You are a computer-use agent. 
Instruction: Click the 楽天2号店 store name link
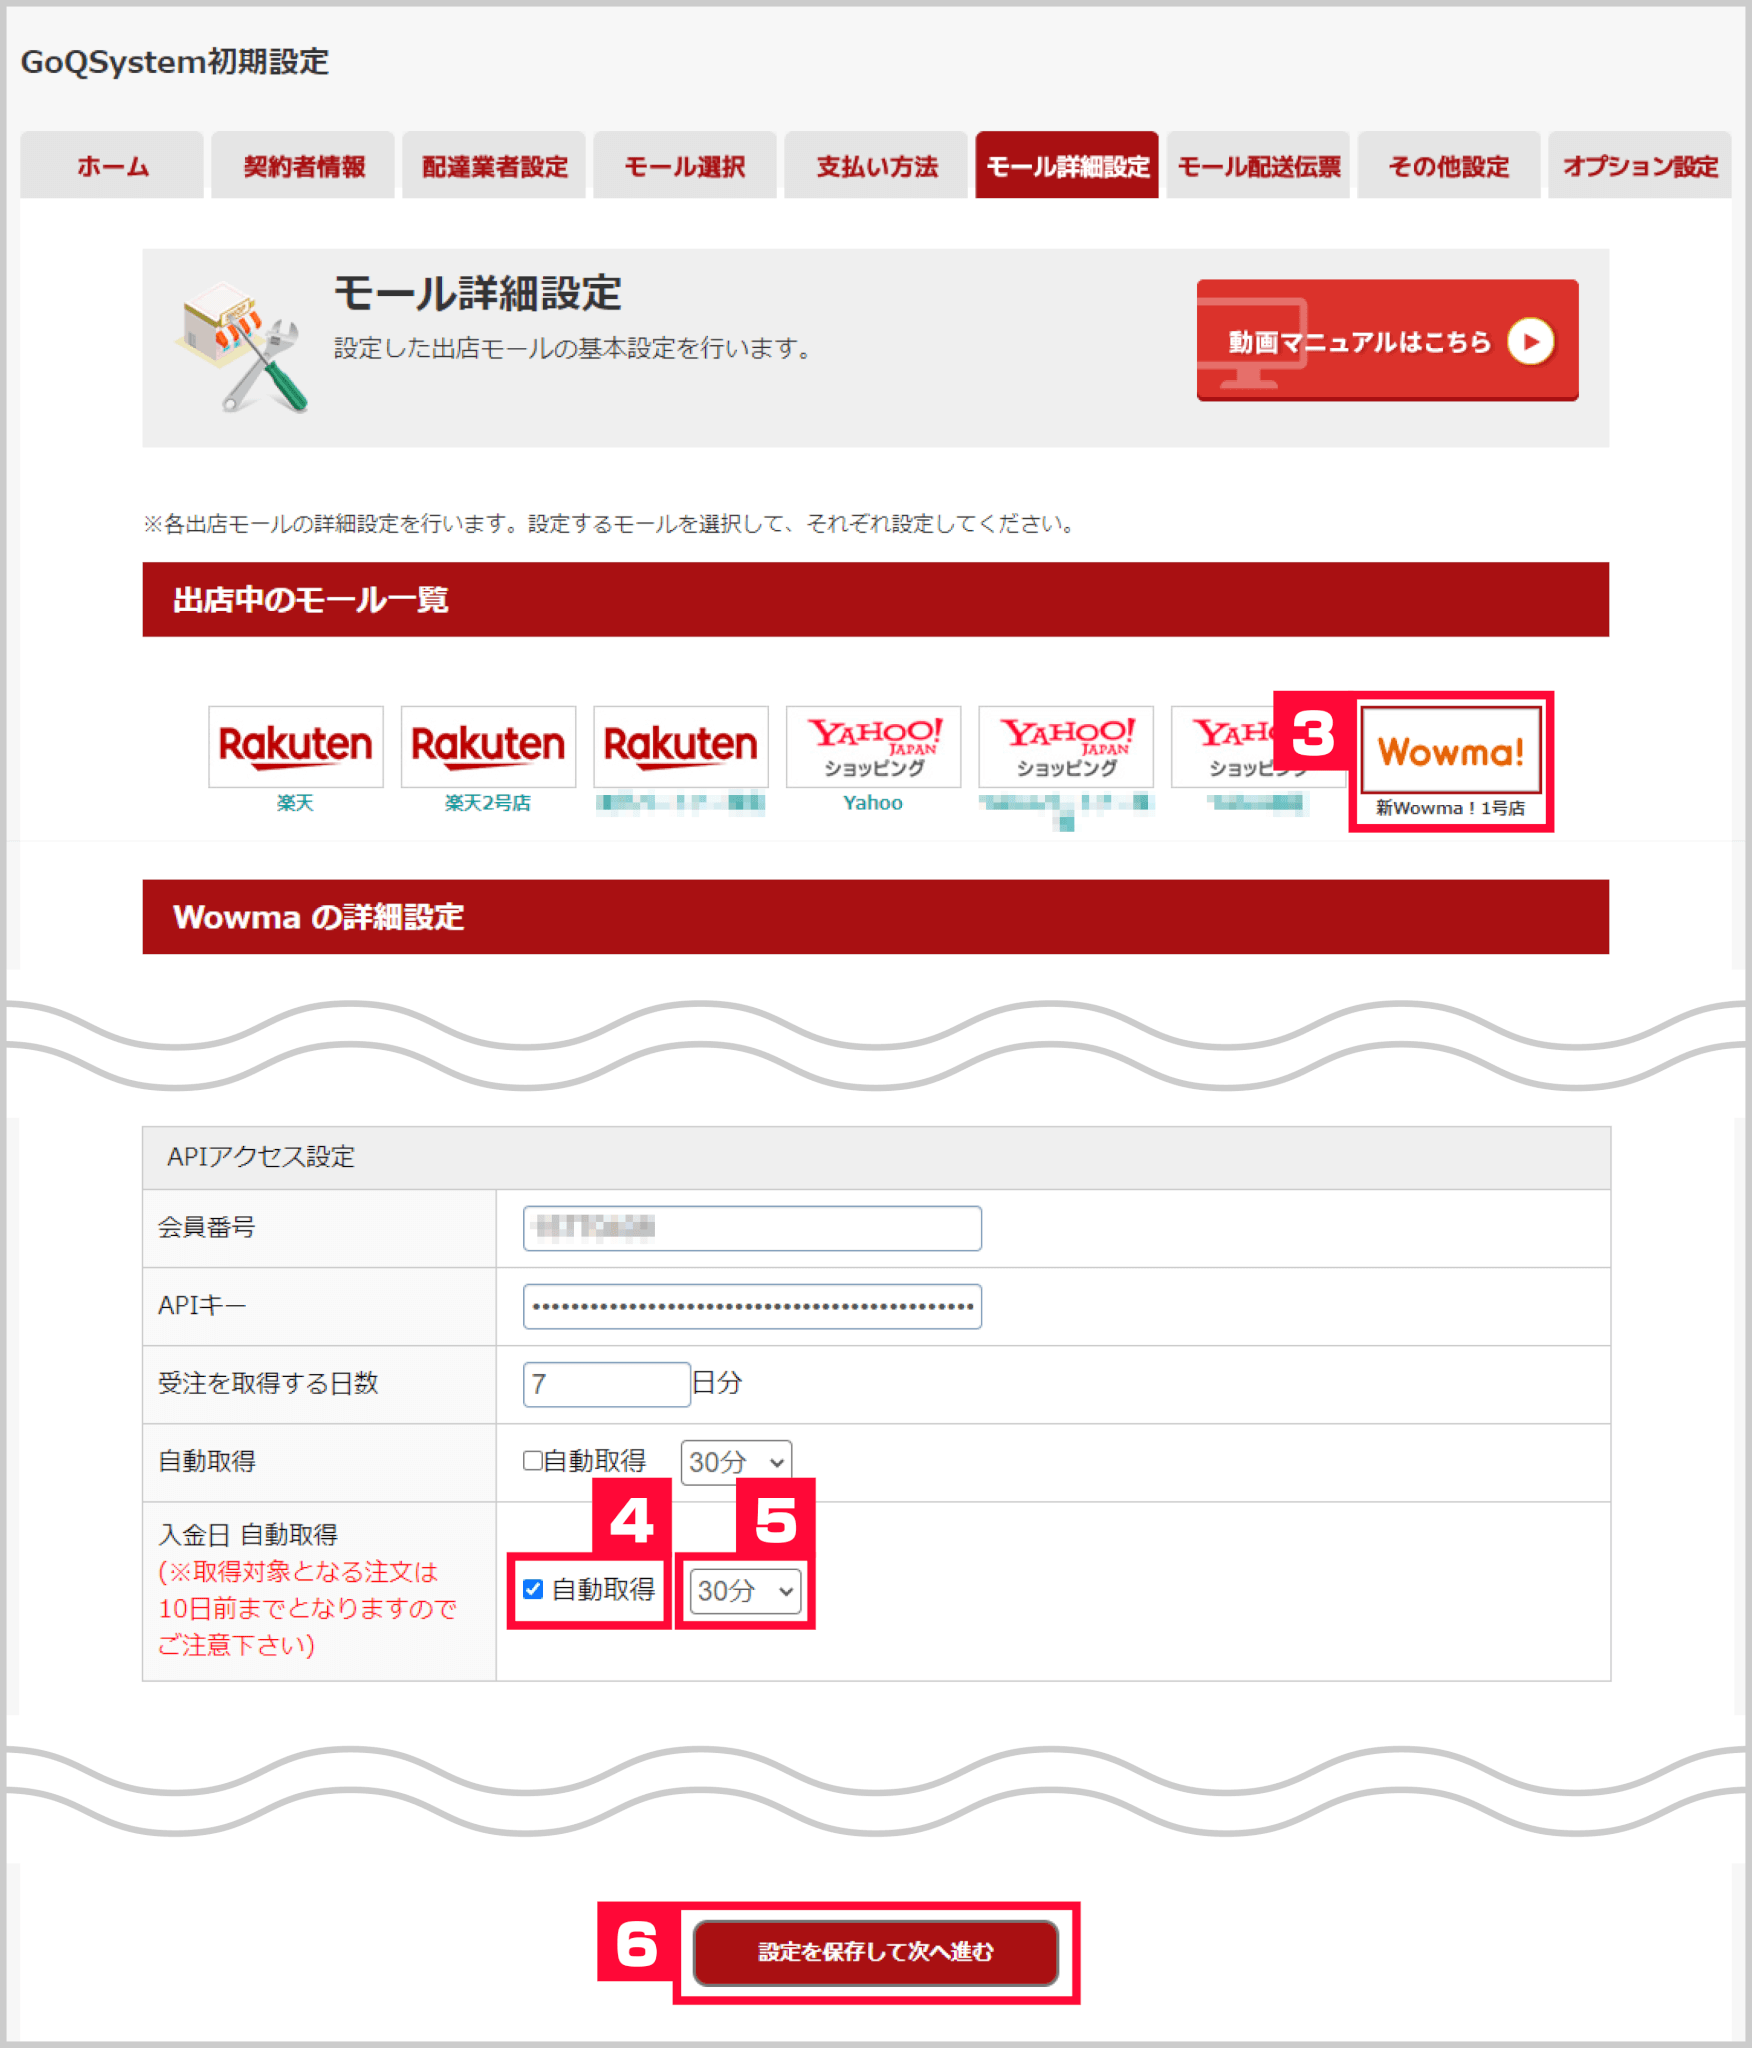click(x=488, y=803)
